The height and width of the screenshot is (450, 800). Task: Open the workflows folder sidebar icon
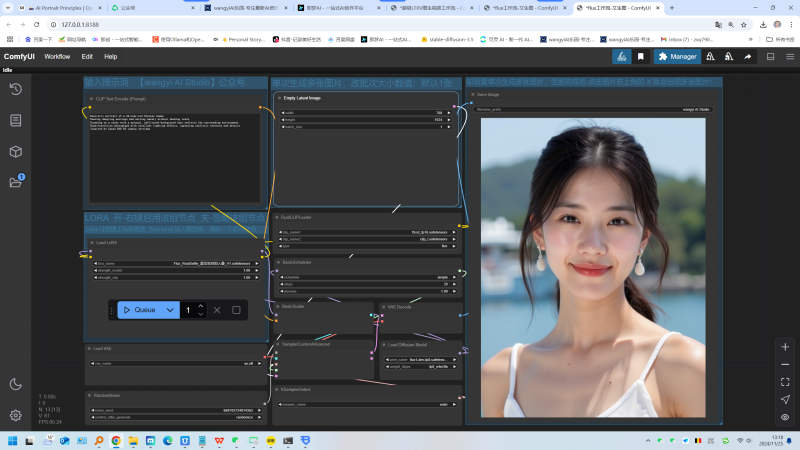pos(16,182)
